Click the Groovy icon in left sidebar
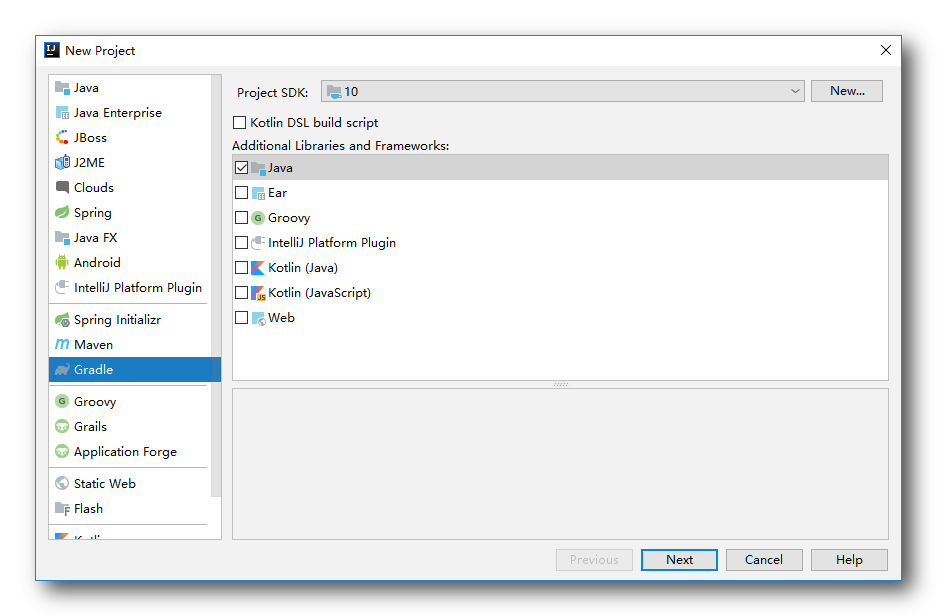937x616 pixels. coord(62,402)
